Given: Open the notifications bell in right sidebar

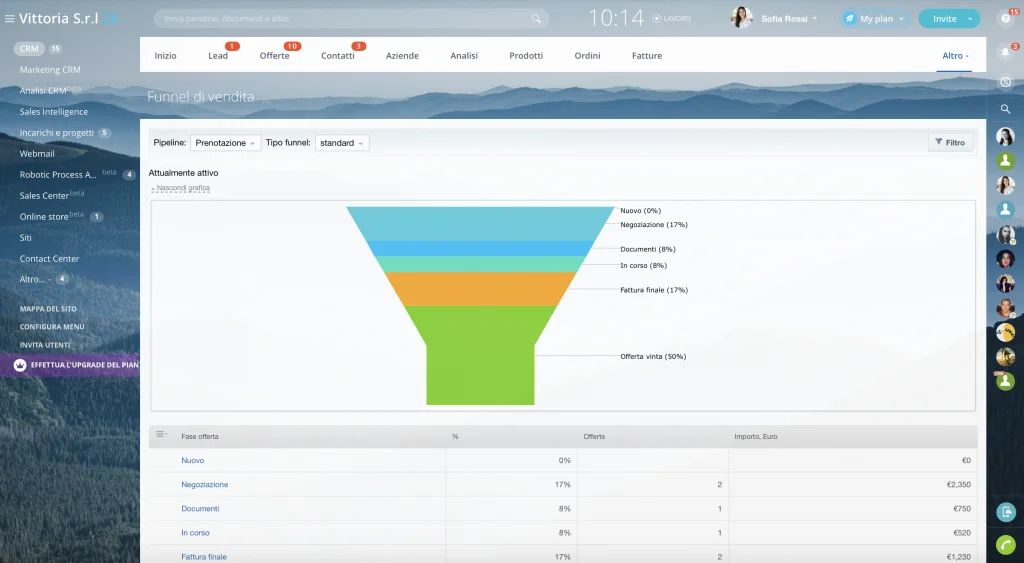Looking at the screenshot, I should coord(1006,52).
